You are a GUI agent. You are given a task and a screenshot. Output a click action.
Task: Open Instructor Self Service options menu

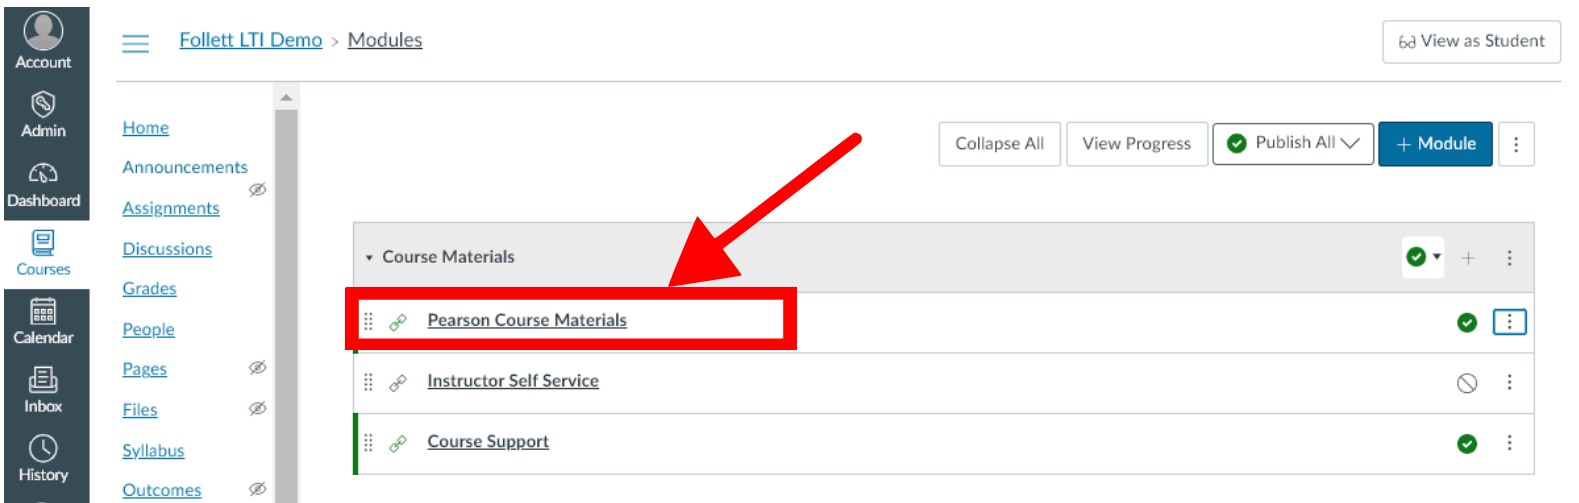tap(1509, 382)
